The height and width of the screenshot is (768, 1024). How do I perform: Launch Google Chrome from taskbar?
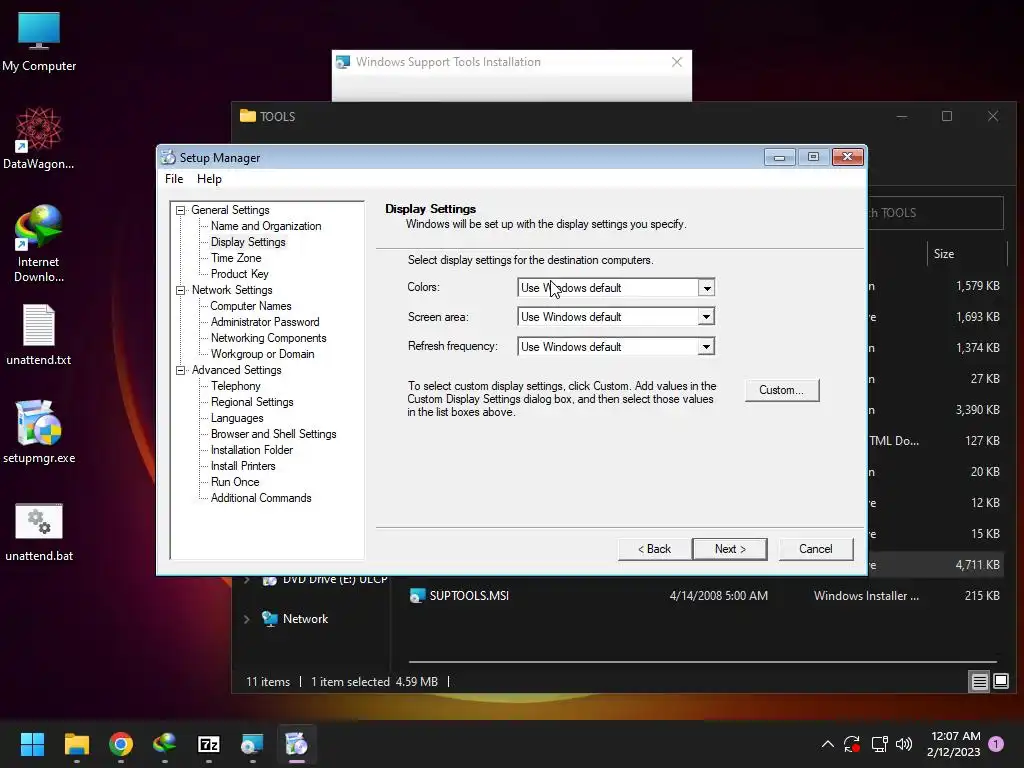121,744
